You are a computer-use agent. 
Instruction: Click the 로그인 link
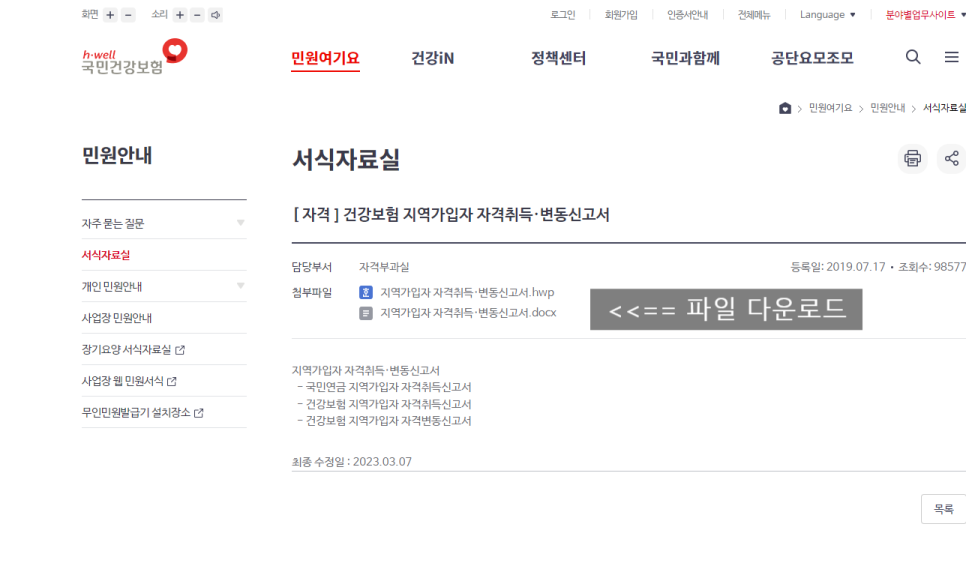pyautogui.click(x=562, y=15)
